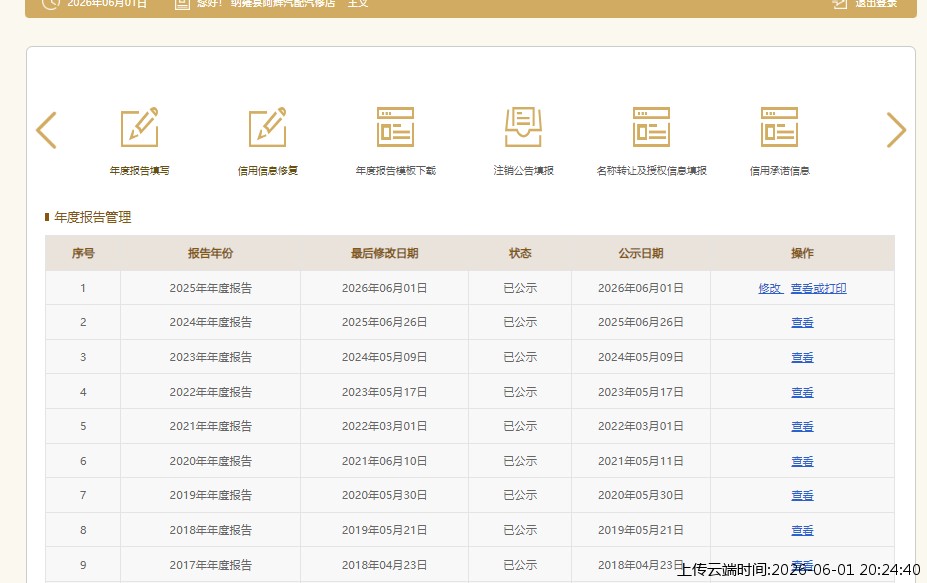927x583 pixels.
Task: Click serial number 5 cell
Action: [83, 426]
